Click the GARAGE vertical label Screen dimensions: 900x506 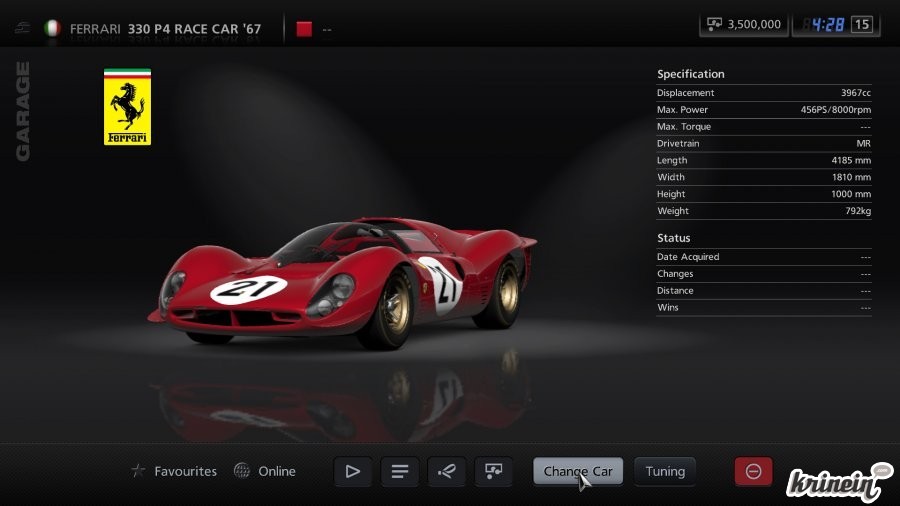pos(22,111)
